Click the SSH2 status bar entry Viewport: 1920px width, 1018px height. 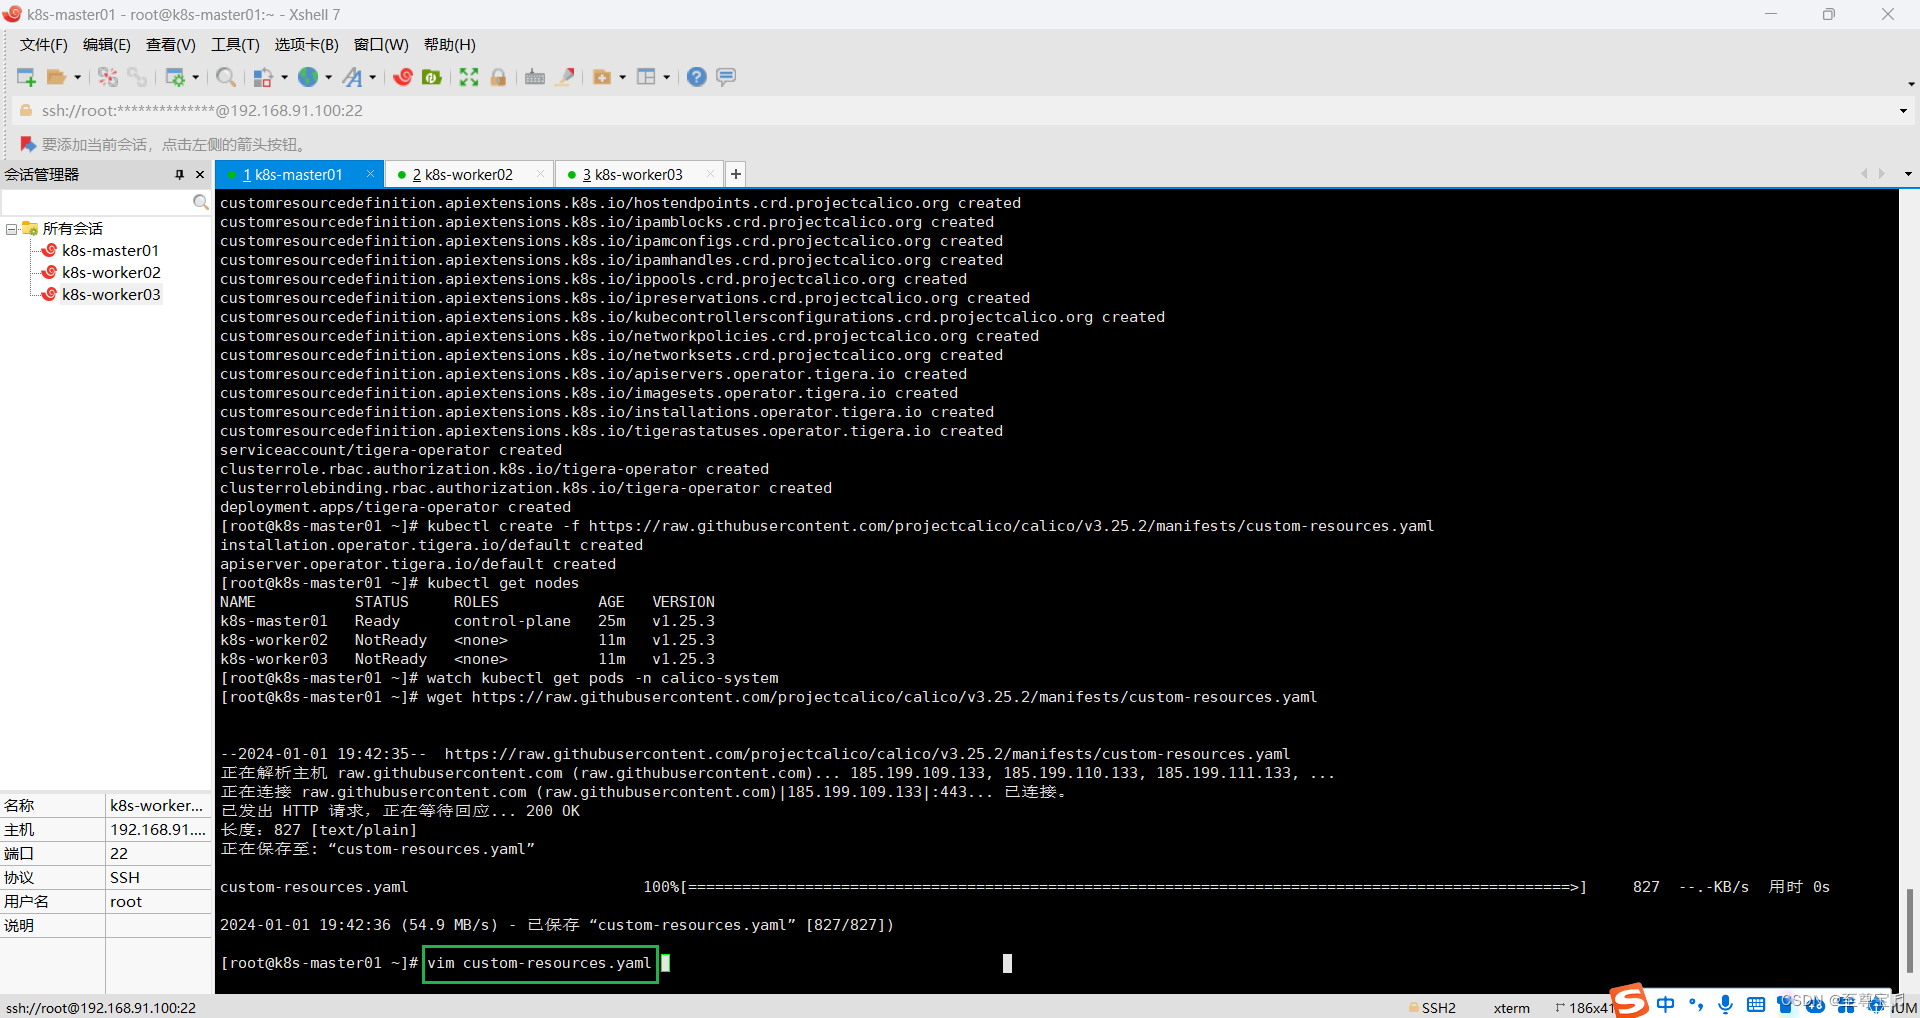tap(1432, 1008)
